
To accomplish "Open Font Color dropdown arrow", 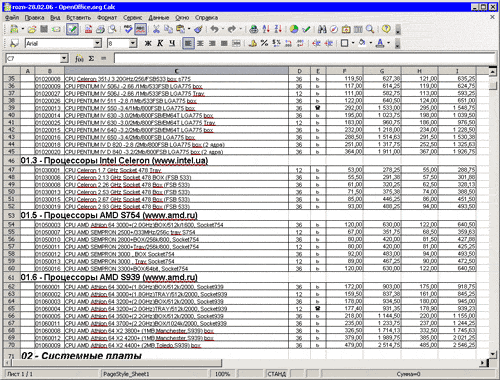I will (388, 43).
